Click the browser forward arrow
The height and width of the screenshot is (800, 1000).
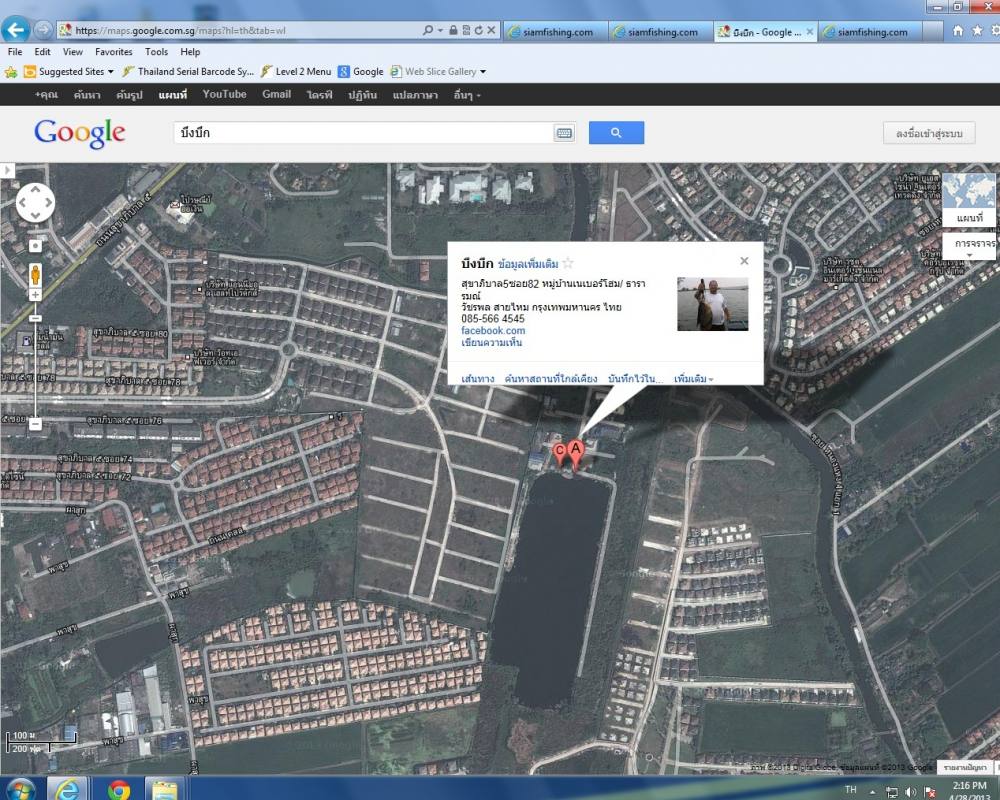(x=43, y=30)
